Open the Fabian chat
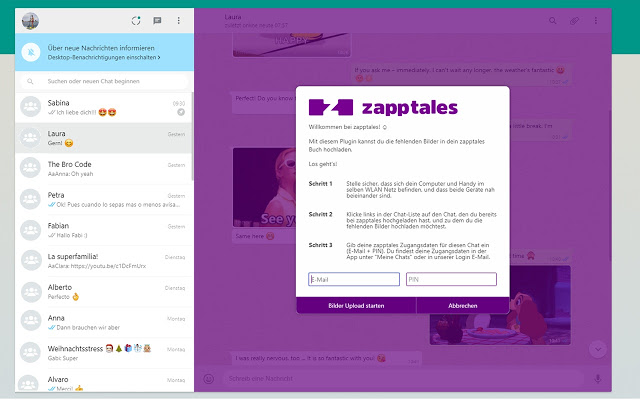Viewport: 640px width, 400px height. click(104, 230)
